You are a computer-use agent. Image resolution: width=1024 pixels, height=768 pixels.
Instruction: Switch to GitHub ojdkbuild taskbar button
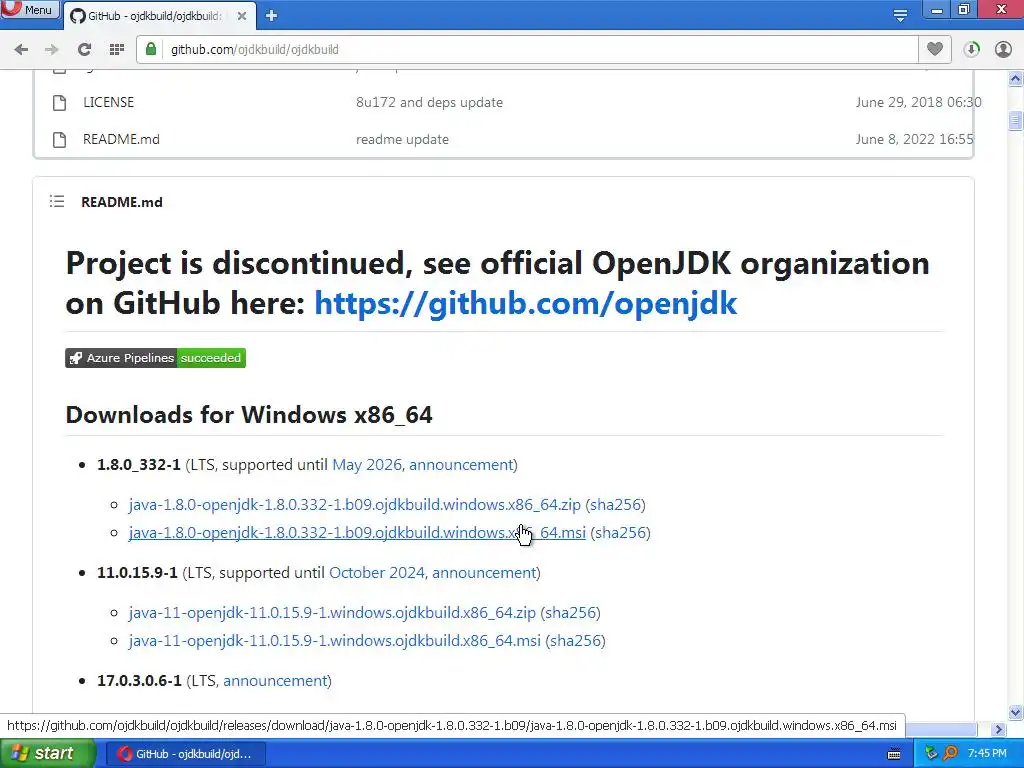pos(185,754)
